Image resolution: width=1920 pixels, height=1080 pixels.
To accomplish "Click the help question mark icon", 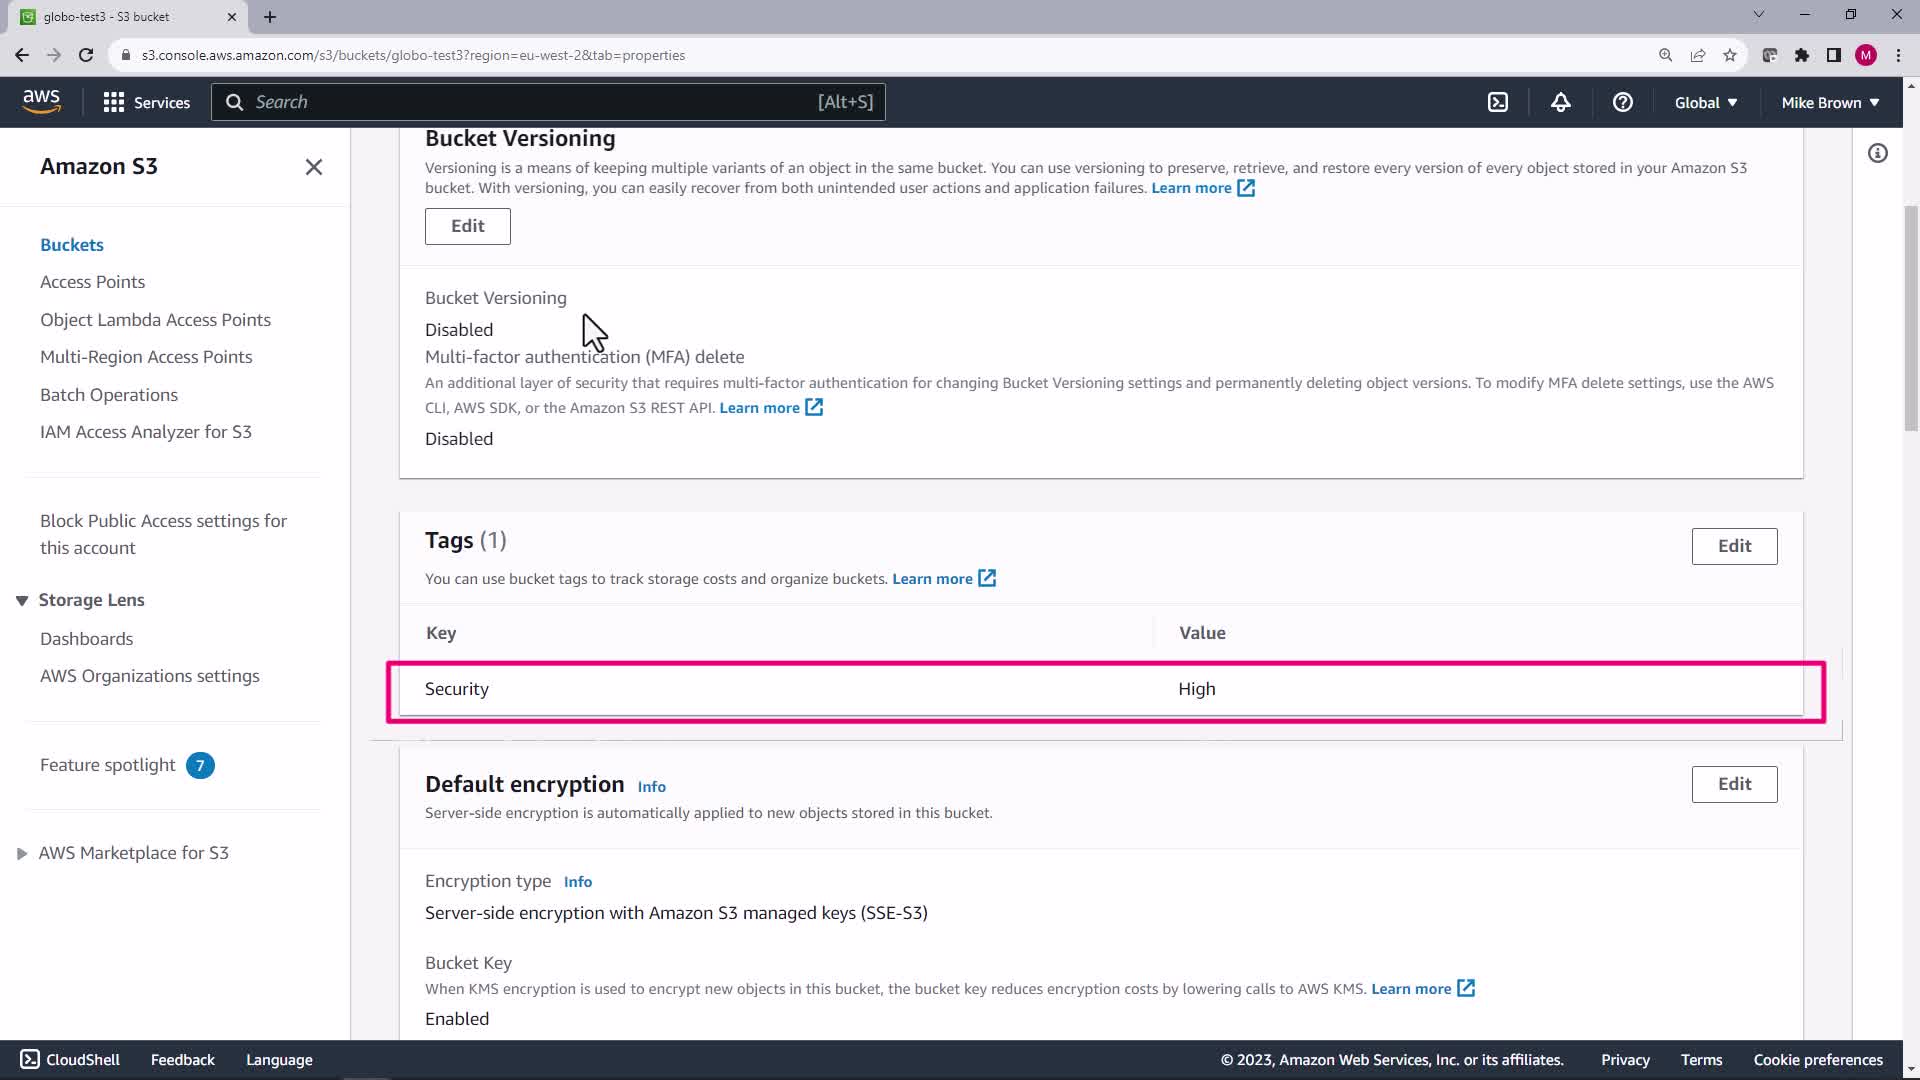I will [x=1622, y=102].
